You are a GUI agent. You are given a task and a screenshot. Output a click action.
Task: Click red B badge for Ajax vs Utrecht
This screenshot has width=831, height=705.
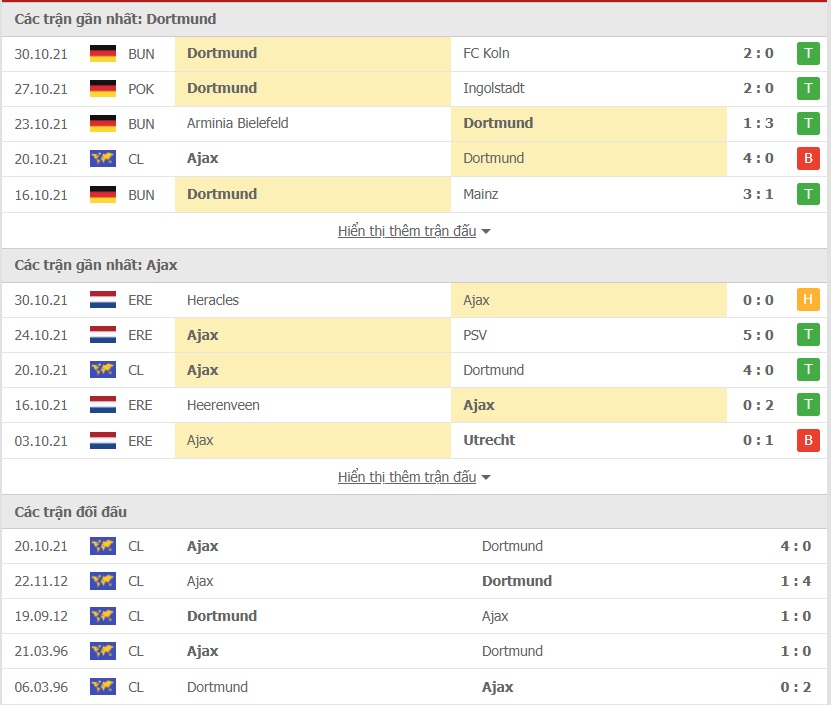pos(807,441)
